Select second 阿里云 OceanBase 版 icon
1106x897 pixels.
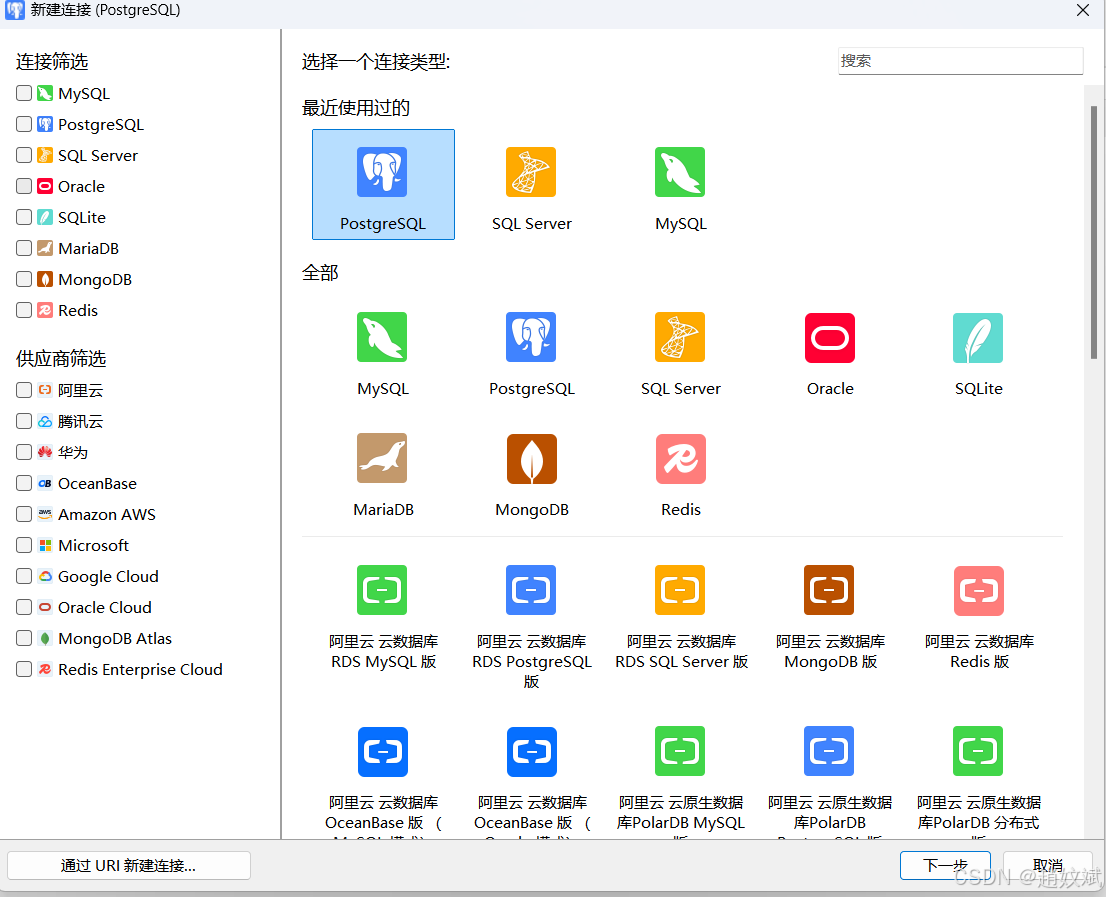pyautogui.click(x=531, y=752)
